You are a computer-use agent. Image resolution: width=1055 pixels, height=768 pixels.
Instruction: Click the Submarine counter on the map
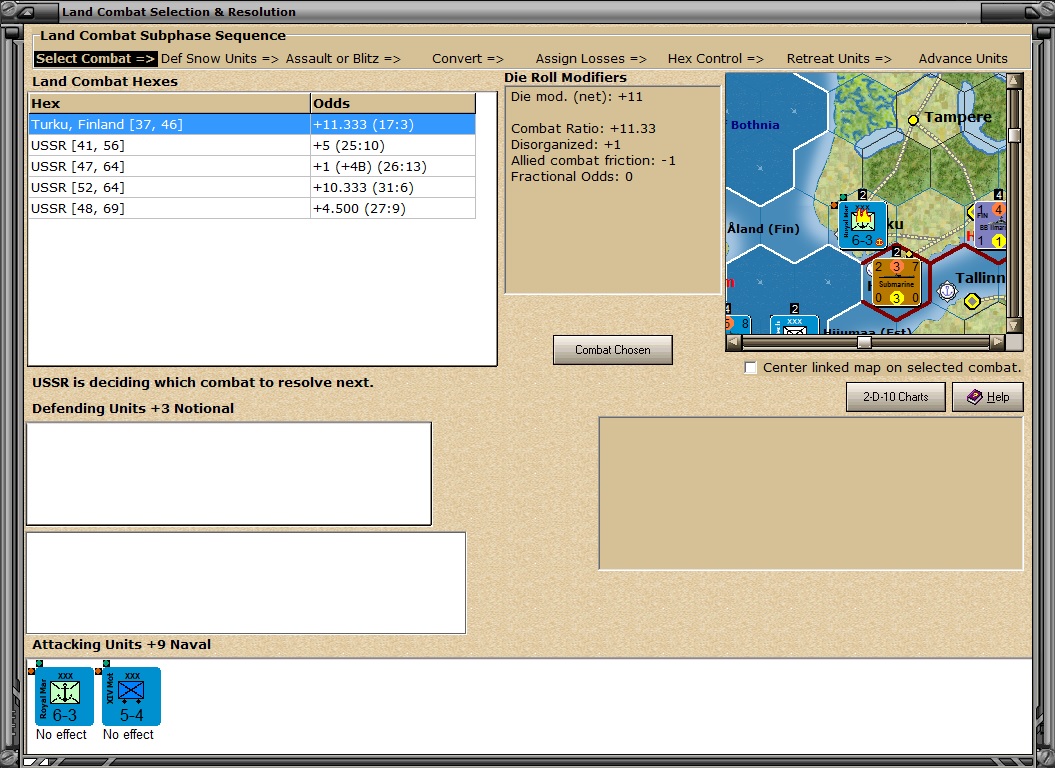pyautogui.click(x=896, y=282)
